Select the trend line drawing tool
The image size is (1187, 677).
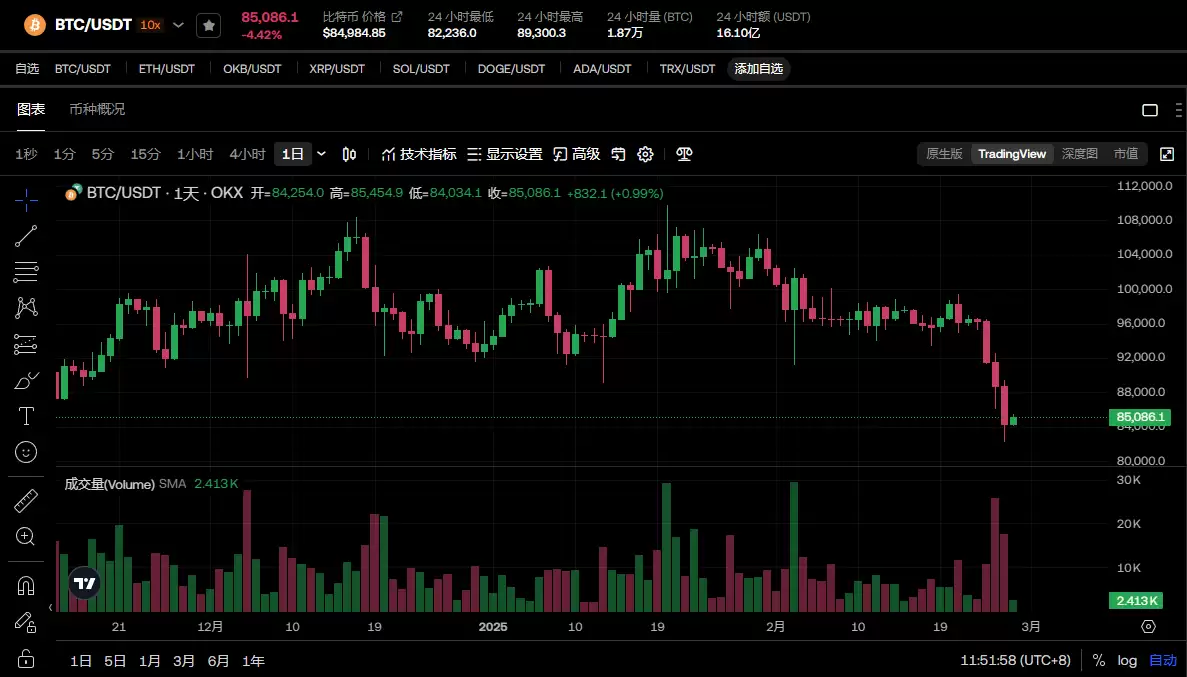tap(27, 236)
